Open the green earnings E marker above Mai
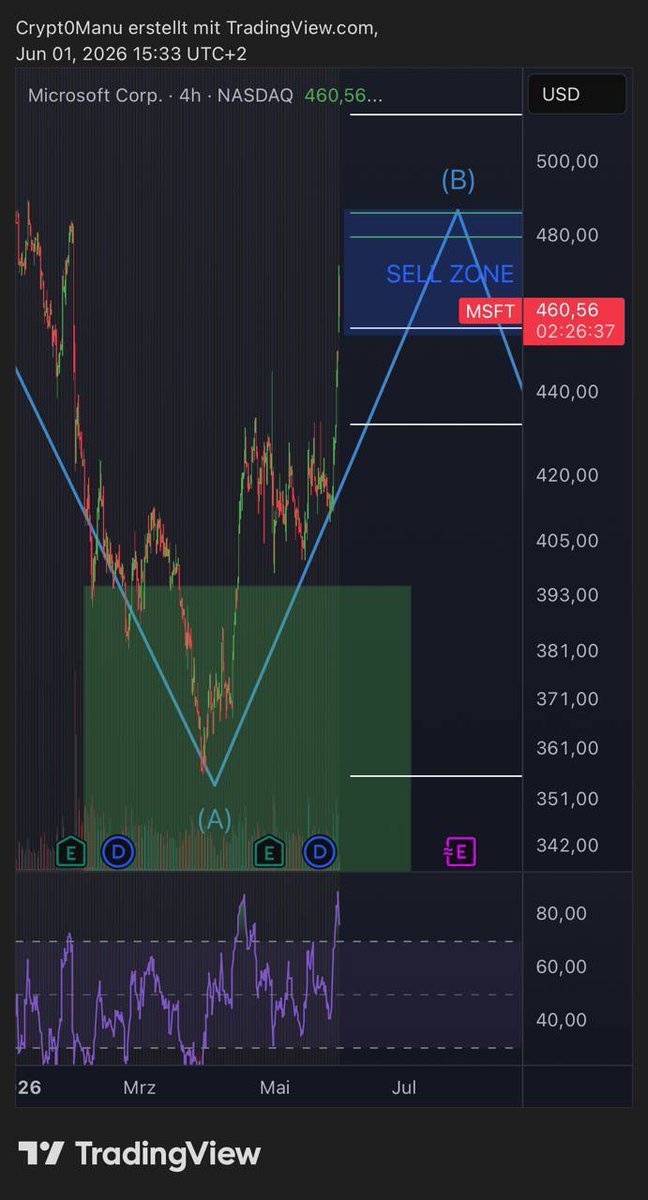The height and width of the screenshot is (1200, 648). tap(269, 852)
